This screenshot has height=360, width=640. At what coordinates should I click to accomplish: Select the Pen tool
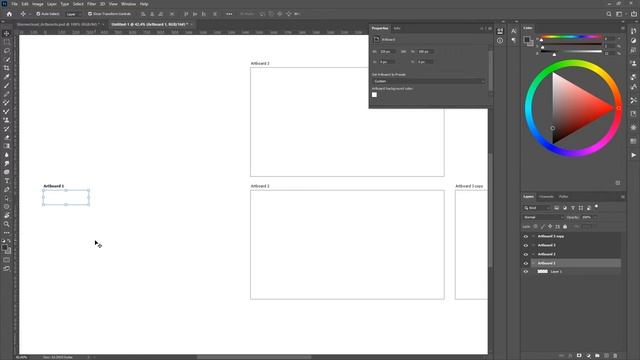[x=7, y=189]
